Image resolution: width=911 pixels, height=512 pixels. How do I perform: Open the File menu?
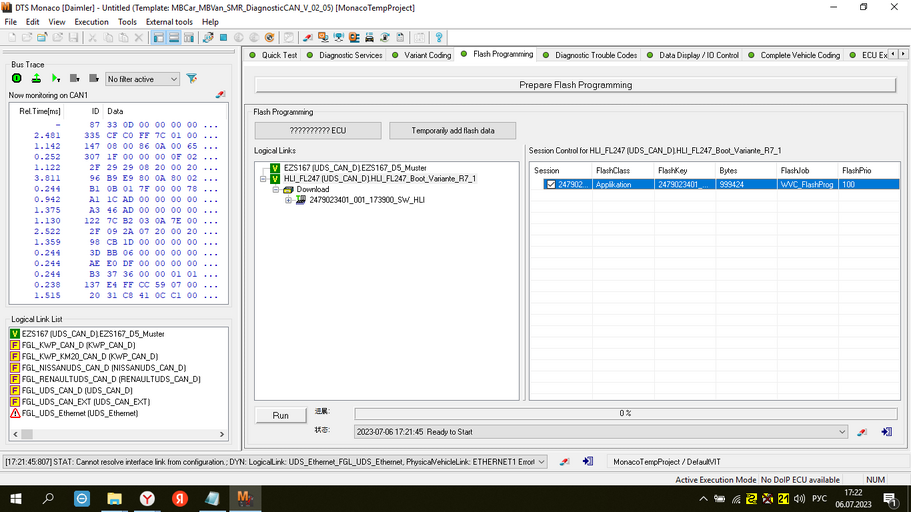[x=11, y=22]
